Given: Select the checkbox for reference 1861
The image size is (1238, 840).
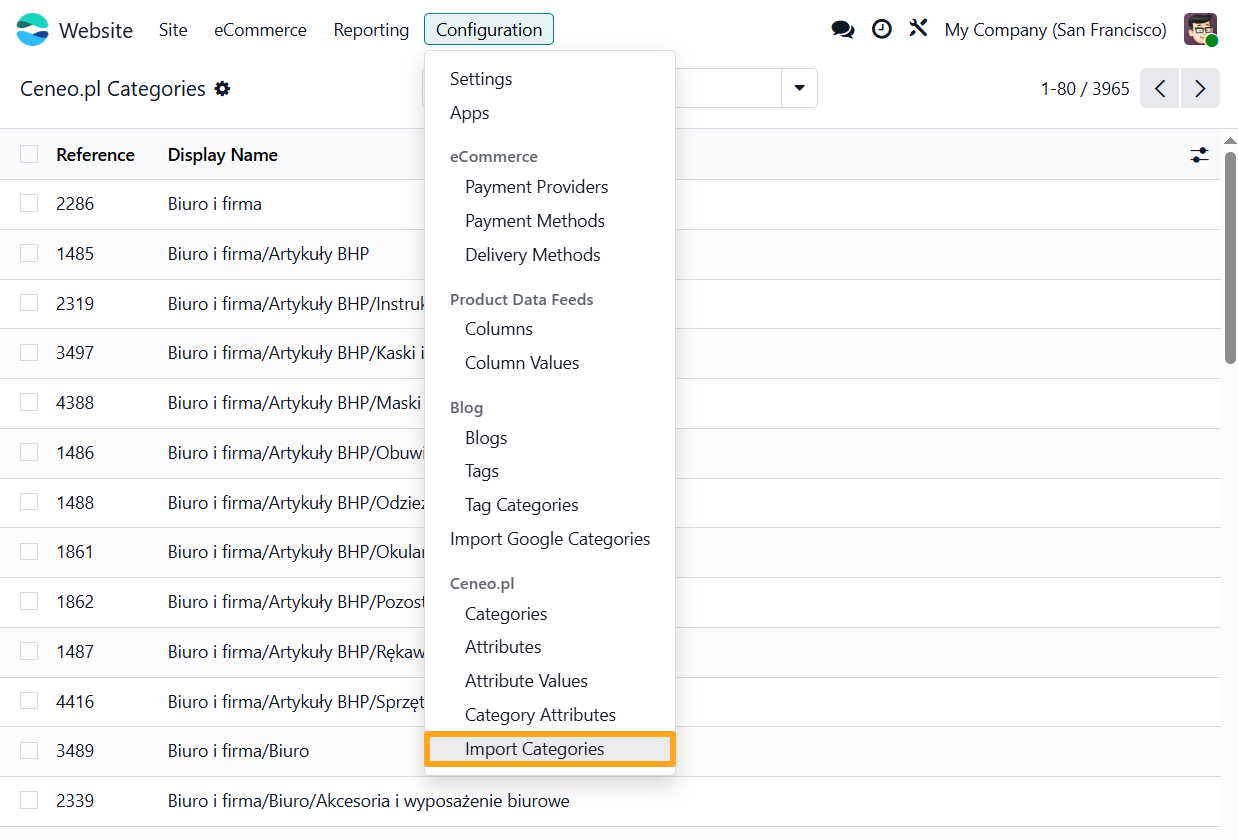Looking at the screenshot, I should point(29,551).
